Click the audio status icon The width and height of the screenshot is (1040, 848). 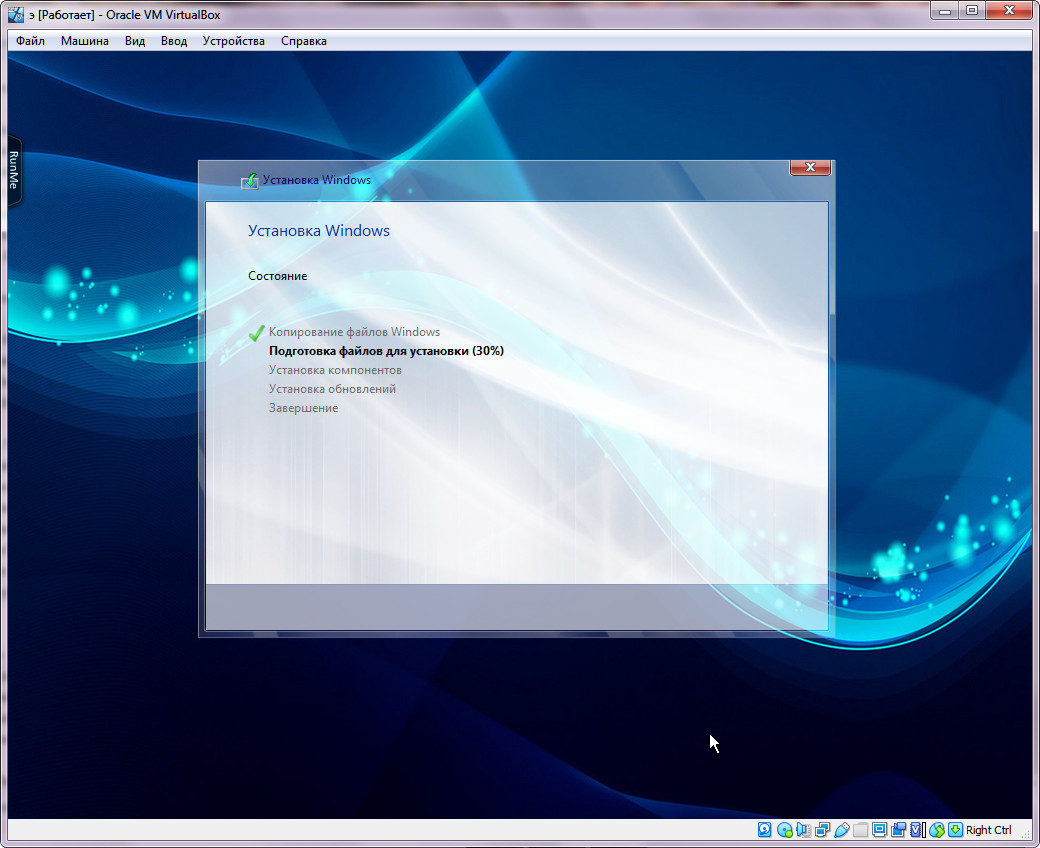803,829
